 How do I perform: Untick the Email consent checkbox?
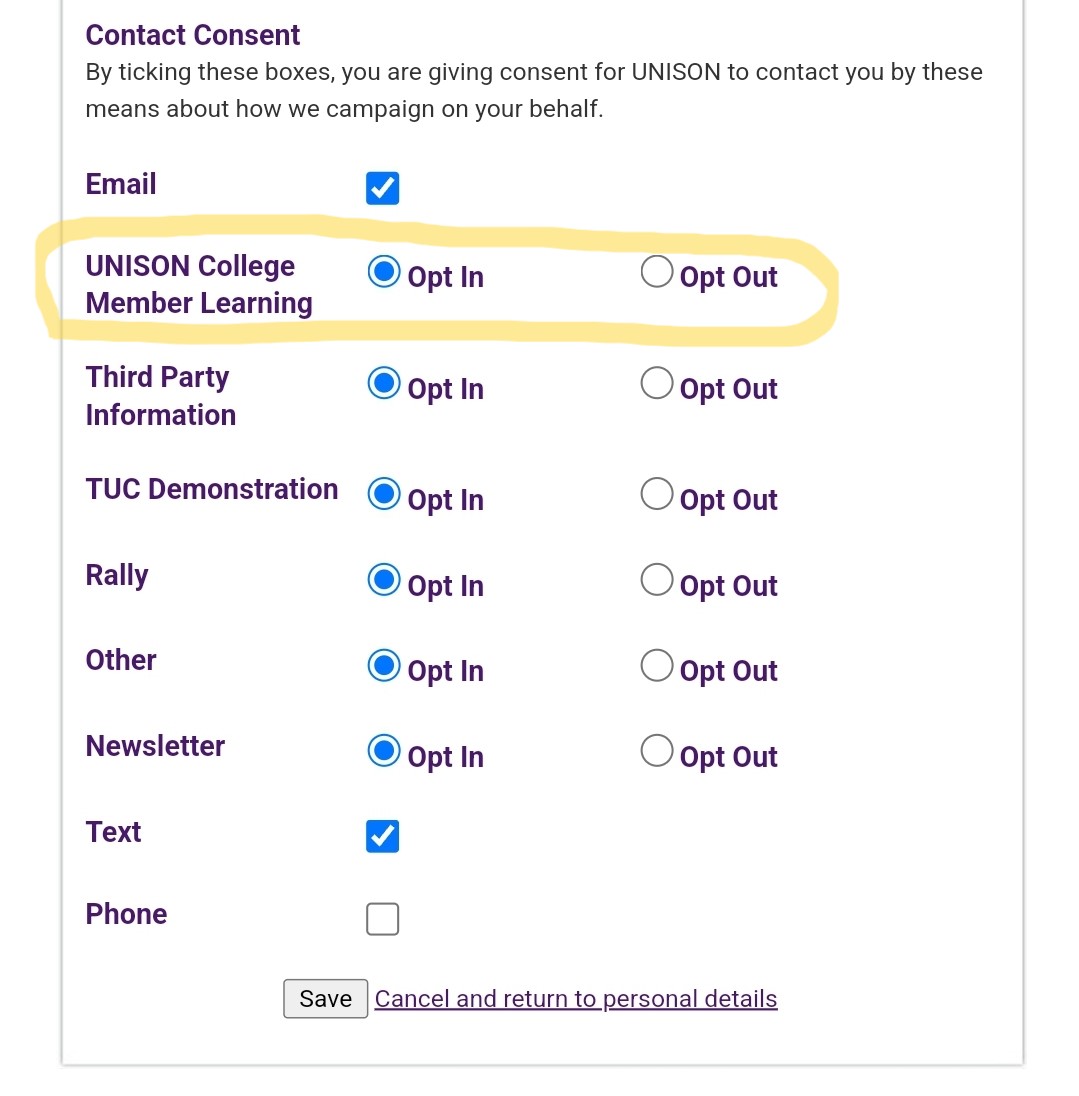coord(382,188)
